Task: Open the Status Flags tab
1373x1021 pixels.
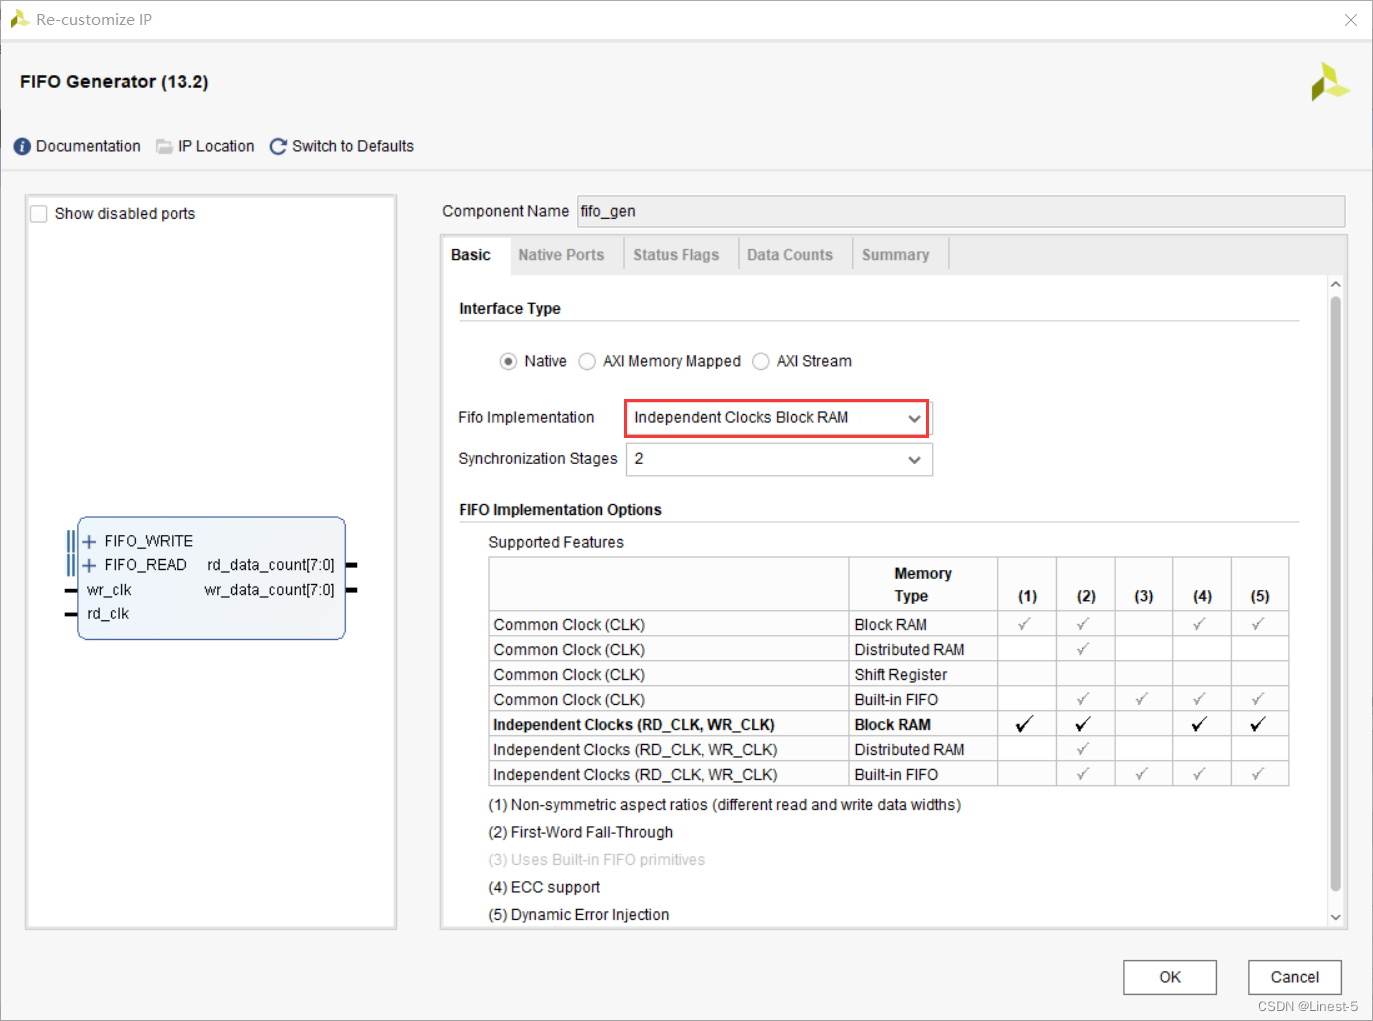Action: coord(676,255)
